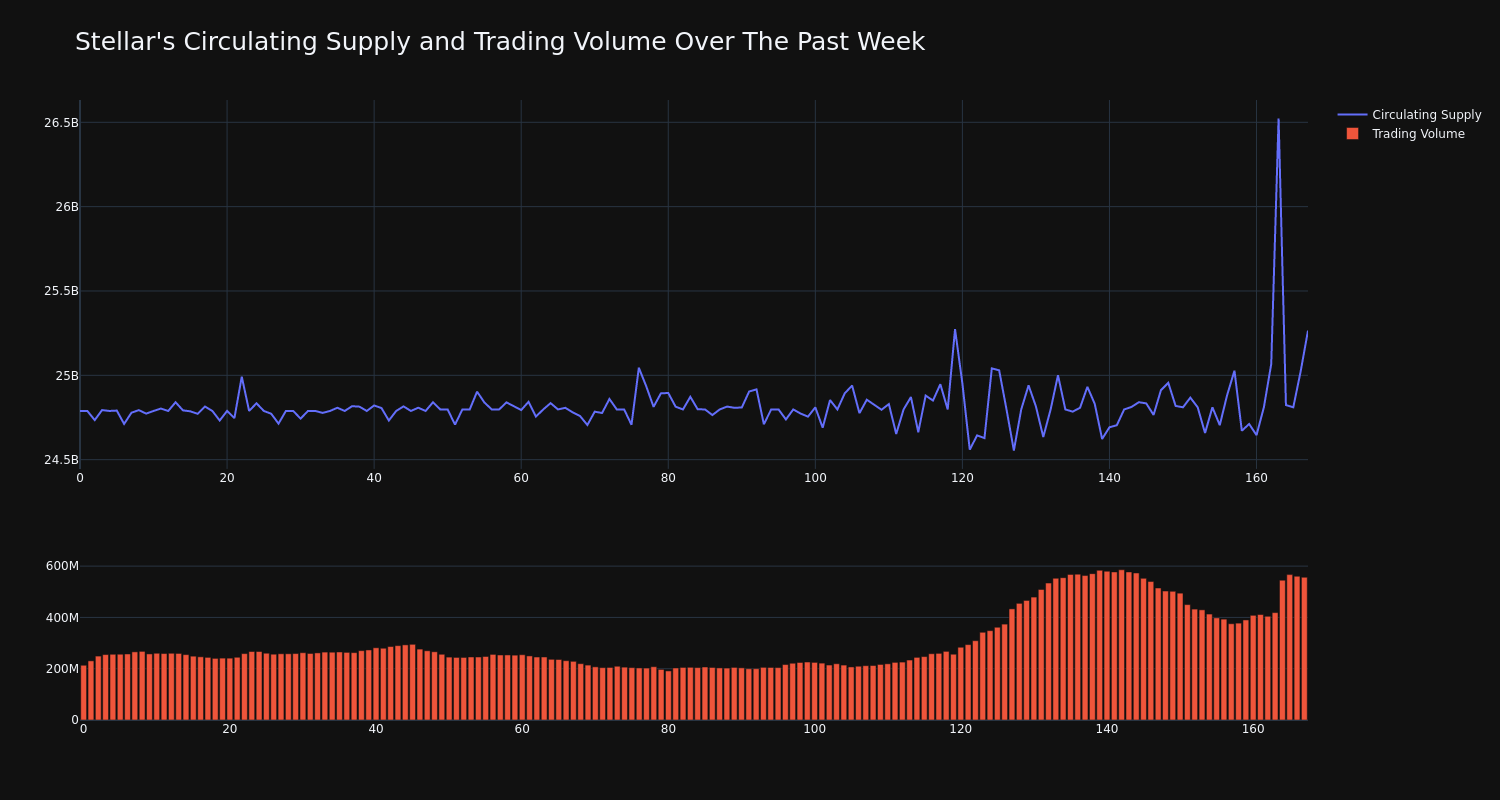
Task: Click the 24.5B y-axis label
Action: (x=61, y=460)
